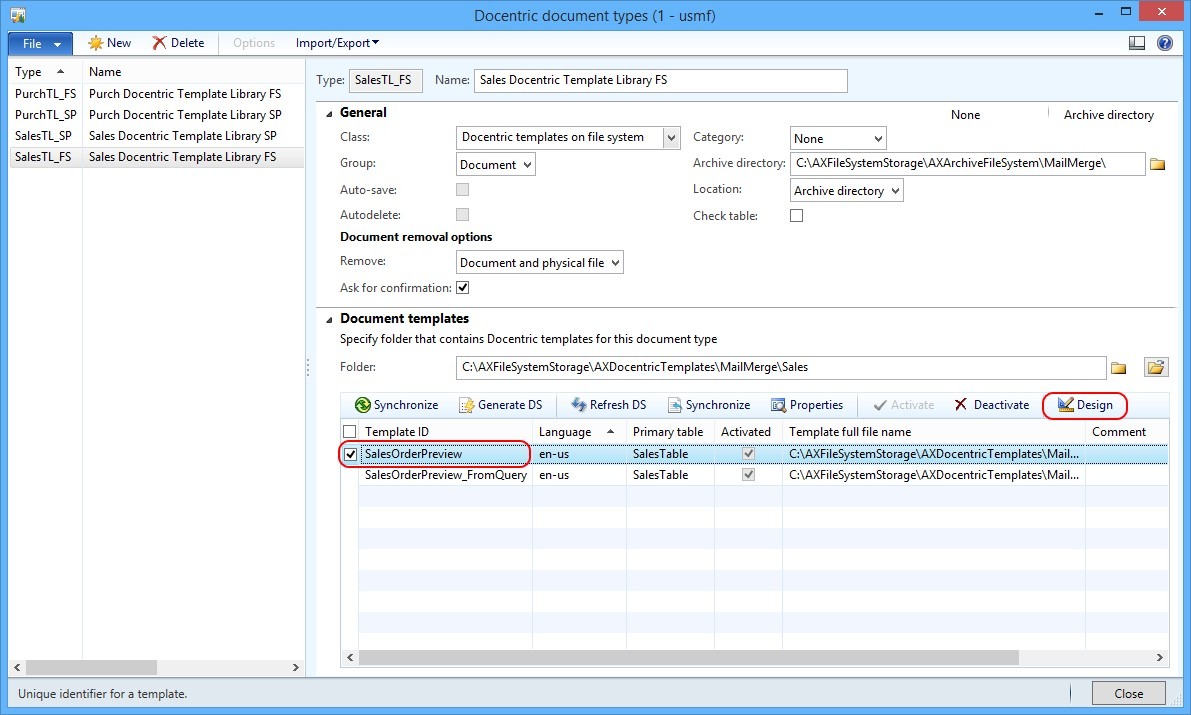
Task: Click the disabled Activate checkmark button
Action: (904, 405)
